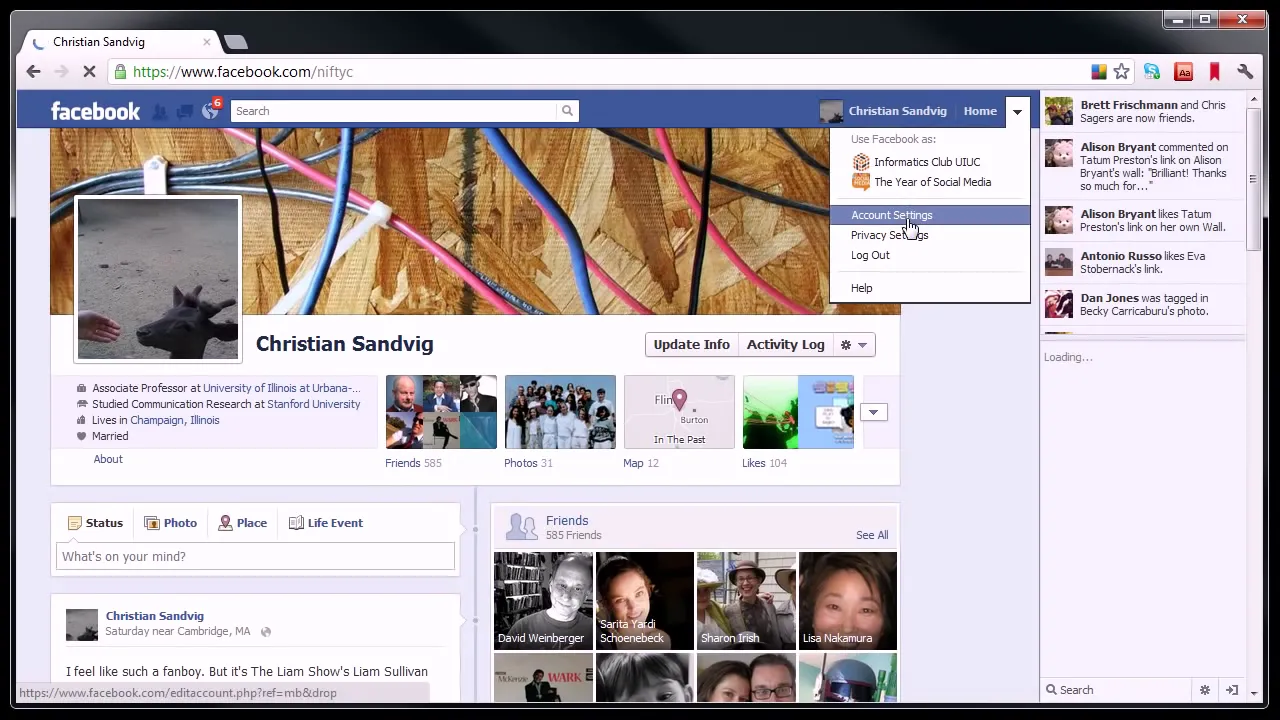Screen dimensions: 1280x720
Task: Click the Skype extension icon
Action: click(1152, 72)
